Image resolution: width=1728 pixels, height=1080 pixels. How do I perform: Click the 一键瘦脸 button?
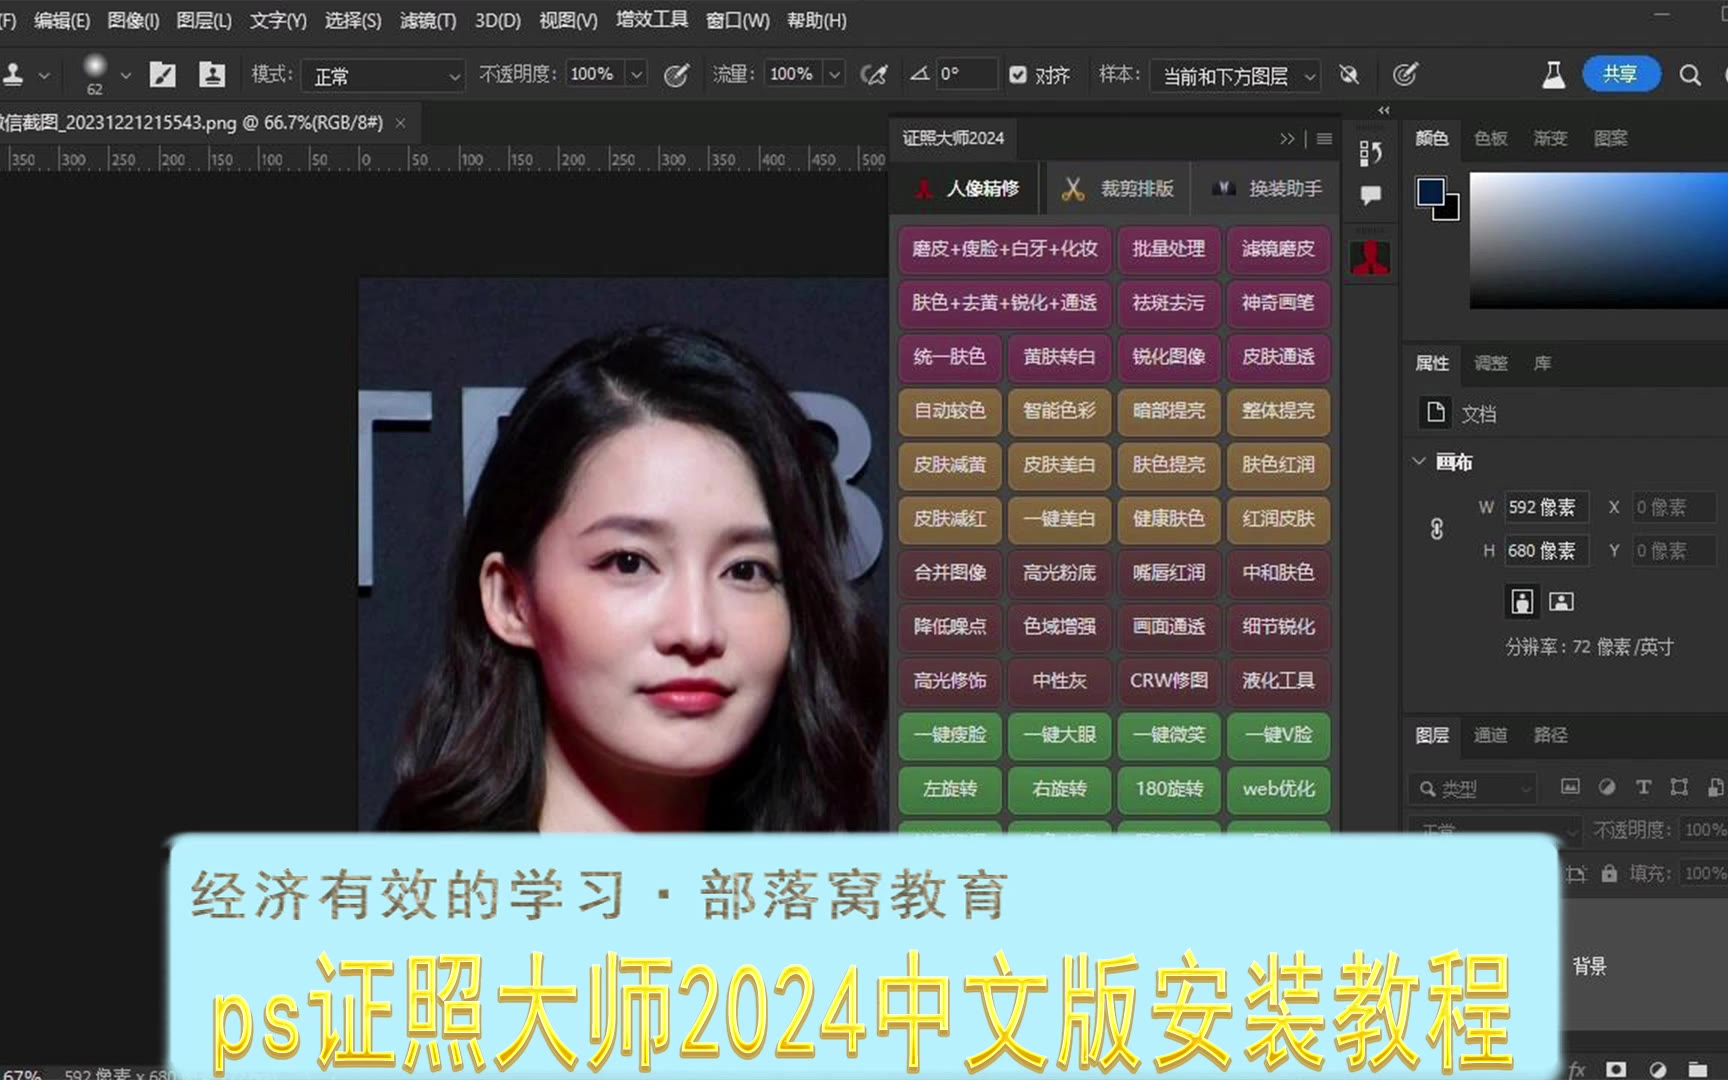pyautogui.click(x=950, y=735)
